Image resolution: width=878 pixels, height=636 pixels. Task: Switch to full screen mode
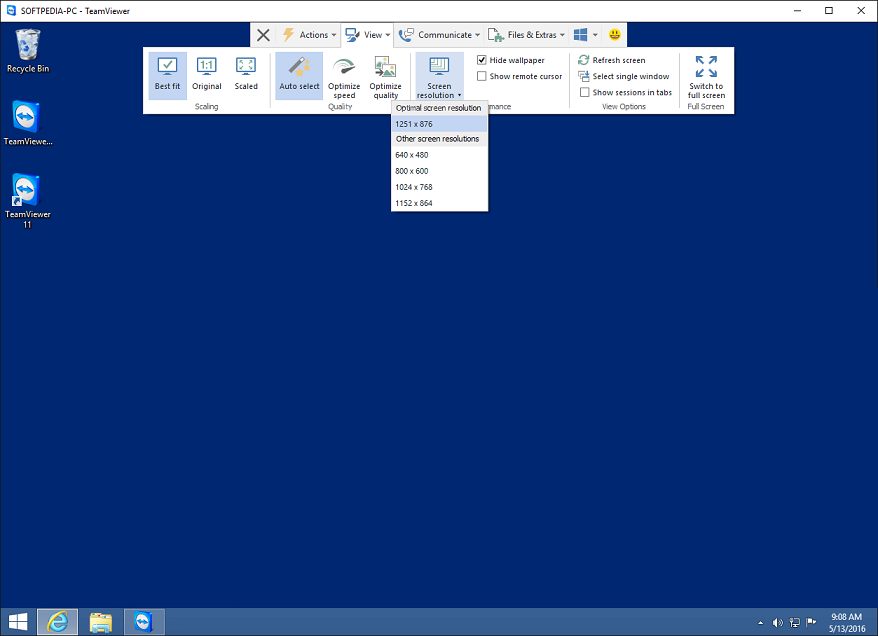[x=706, y=76]
